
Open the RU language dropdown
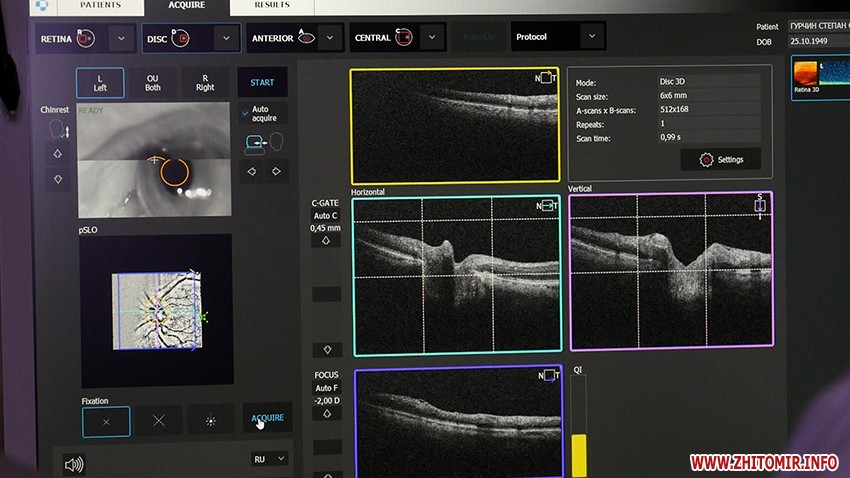269,458
